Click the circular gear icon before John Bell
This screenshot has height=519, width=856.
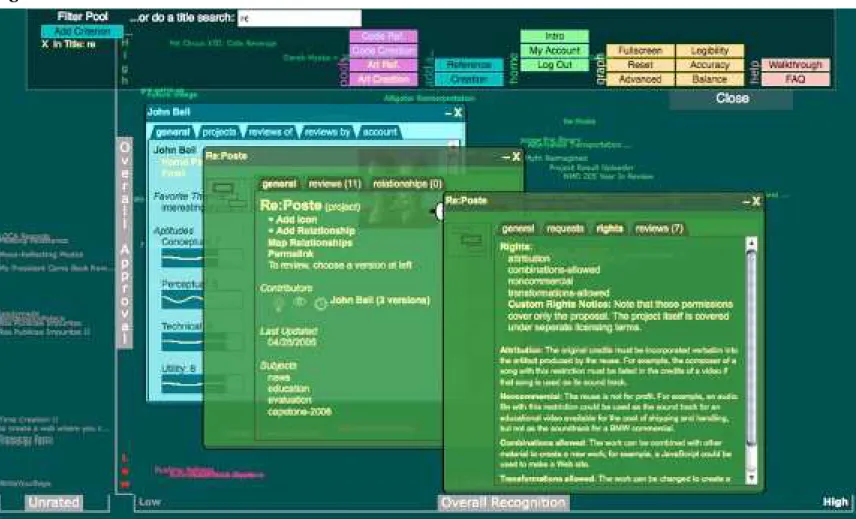click(x=320, y=304)
